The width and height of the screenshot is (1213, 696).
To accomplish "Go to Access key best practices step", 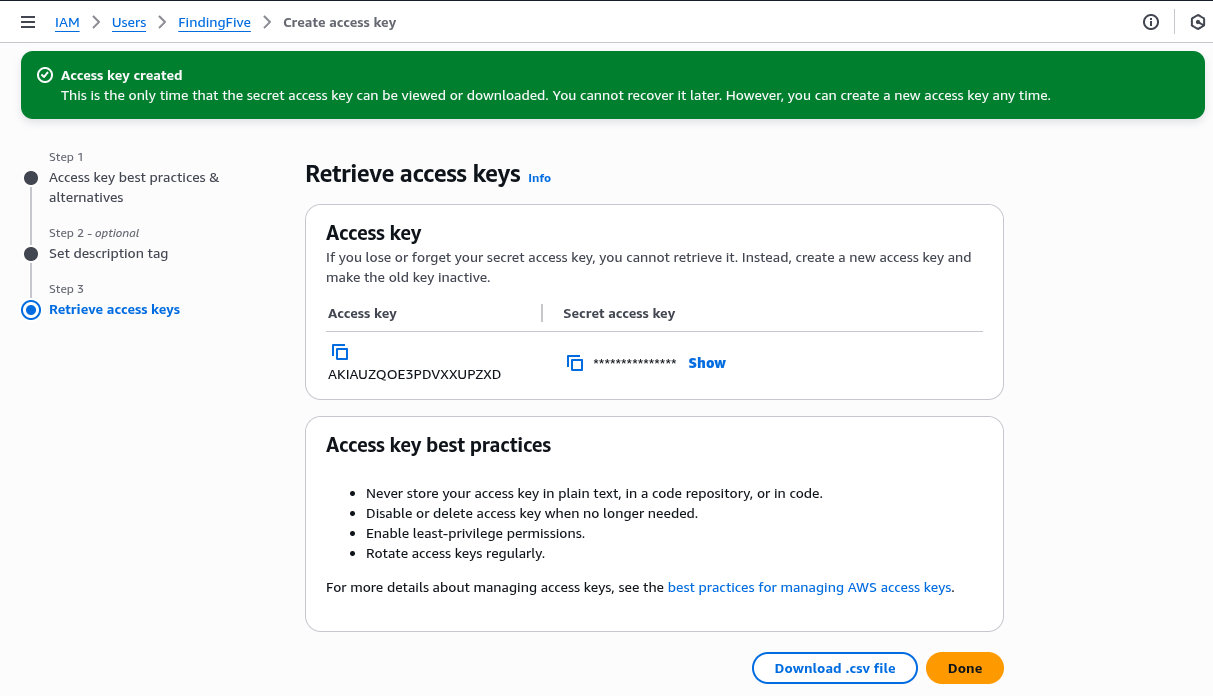I will [x=134, y=187].
